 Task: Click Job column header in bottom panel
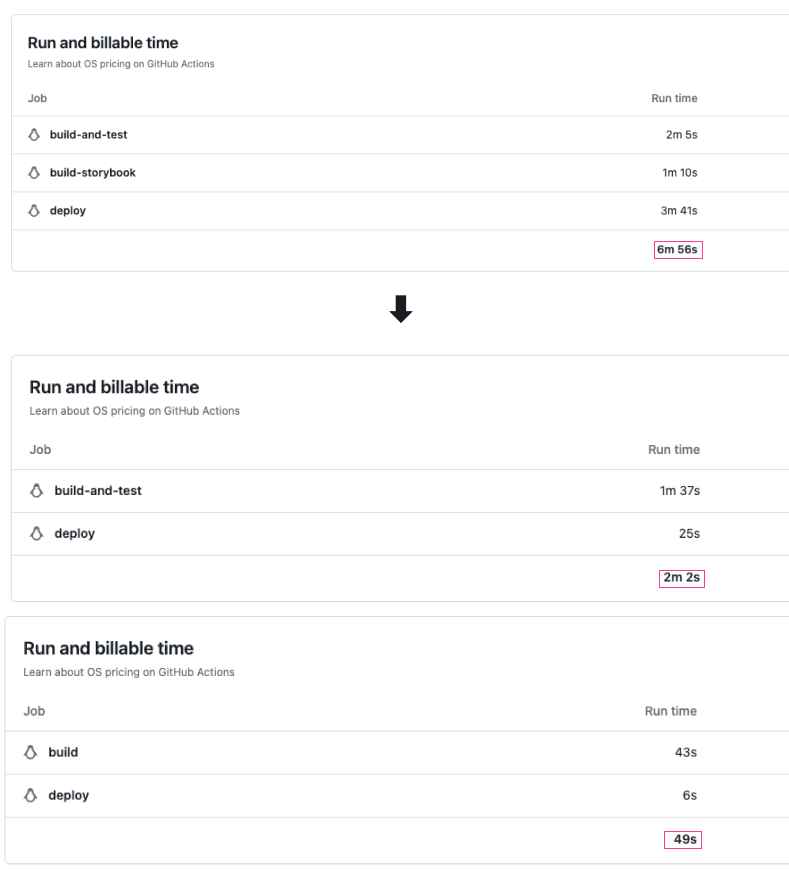[34, 711]
